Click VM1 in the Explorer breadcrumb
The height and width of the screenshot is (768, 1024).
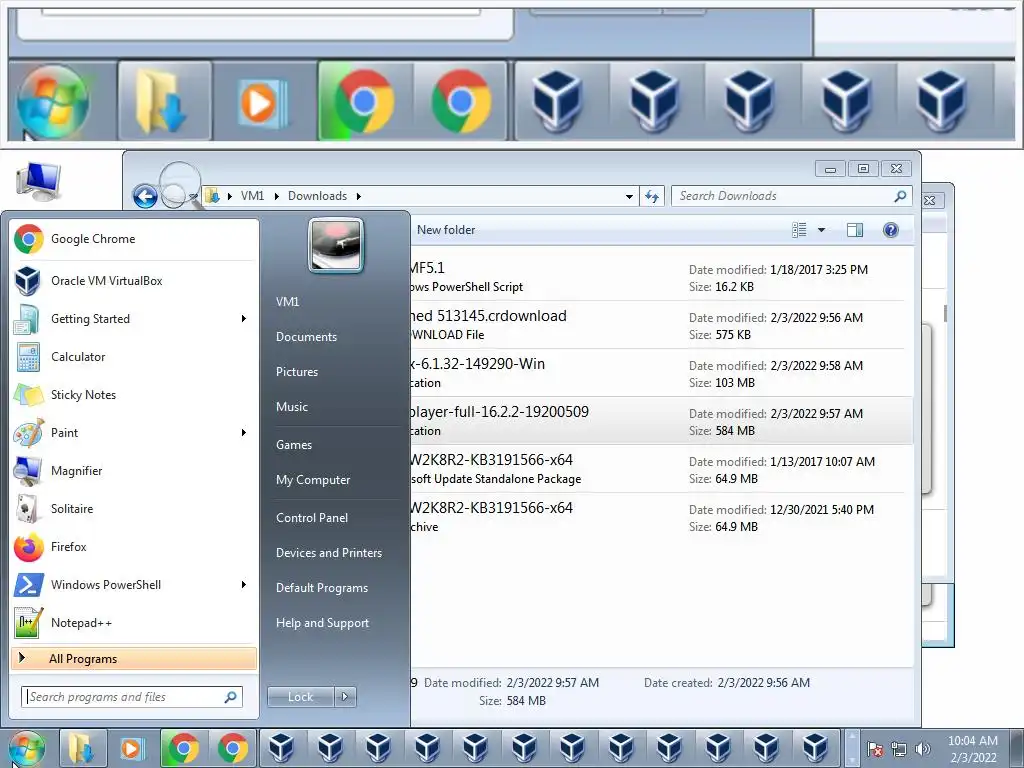(252, 196)
